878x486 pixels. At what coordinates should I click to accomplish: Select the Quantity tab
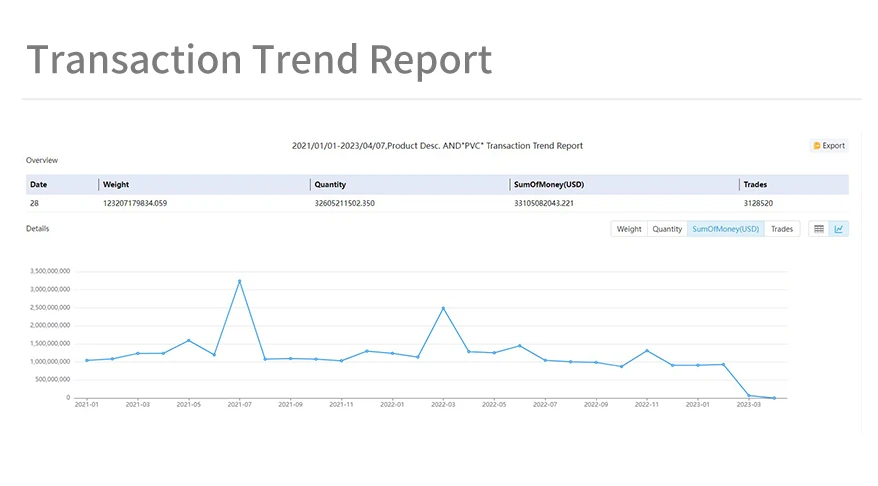pyautogui.click(x=667, y=229)
